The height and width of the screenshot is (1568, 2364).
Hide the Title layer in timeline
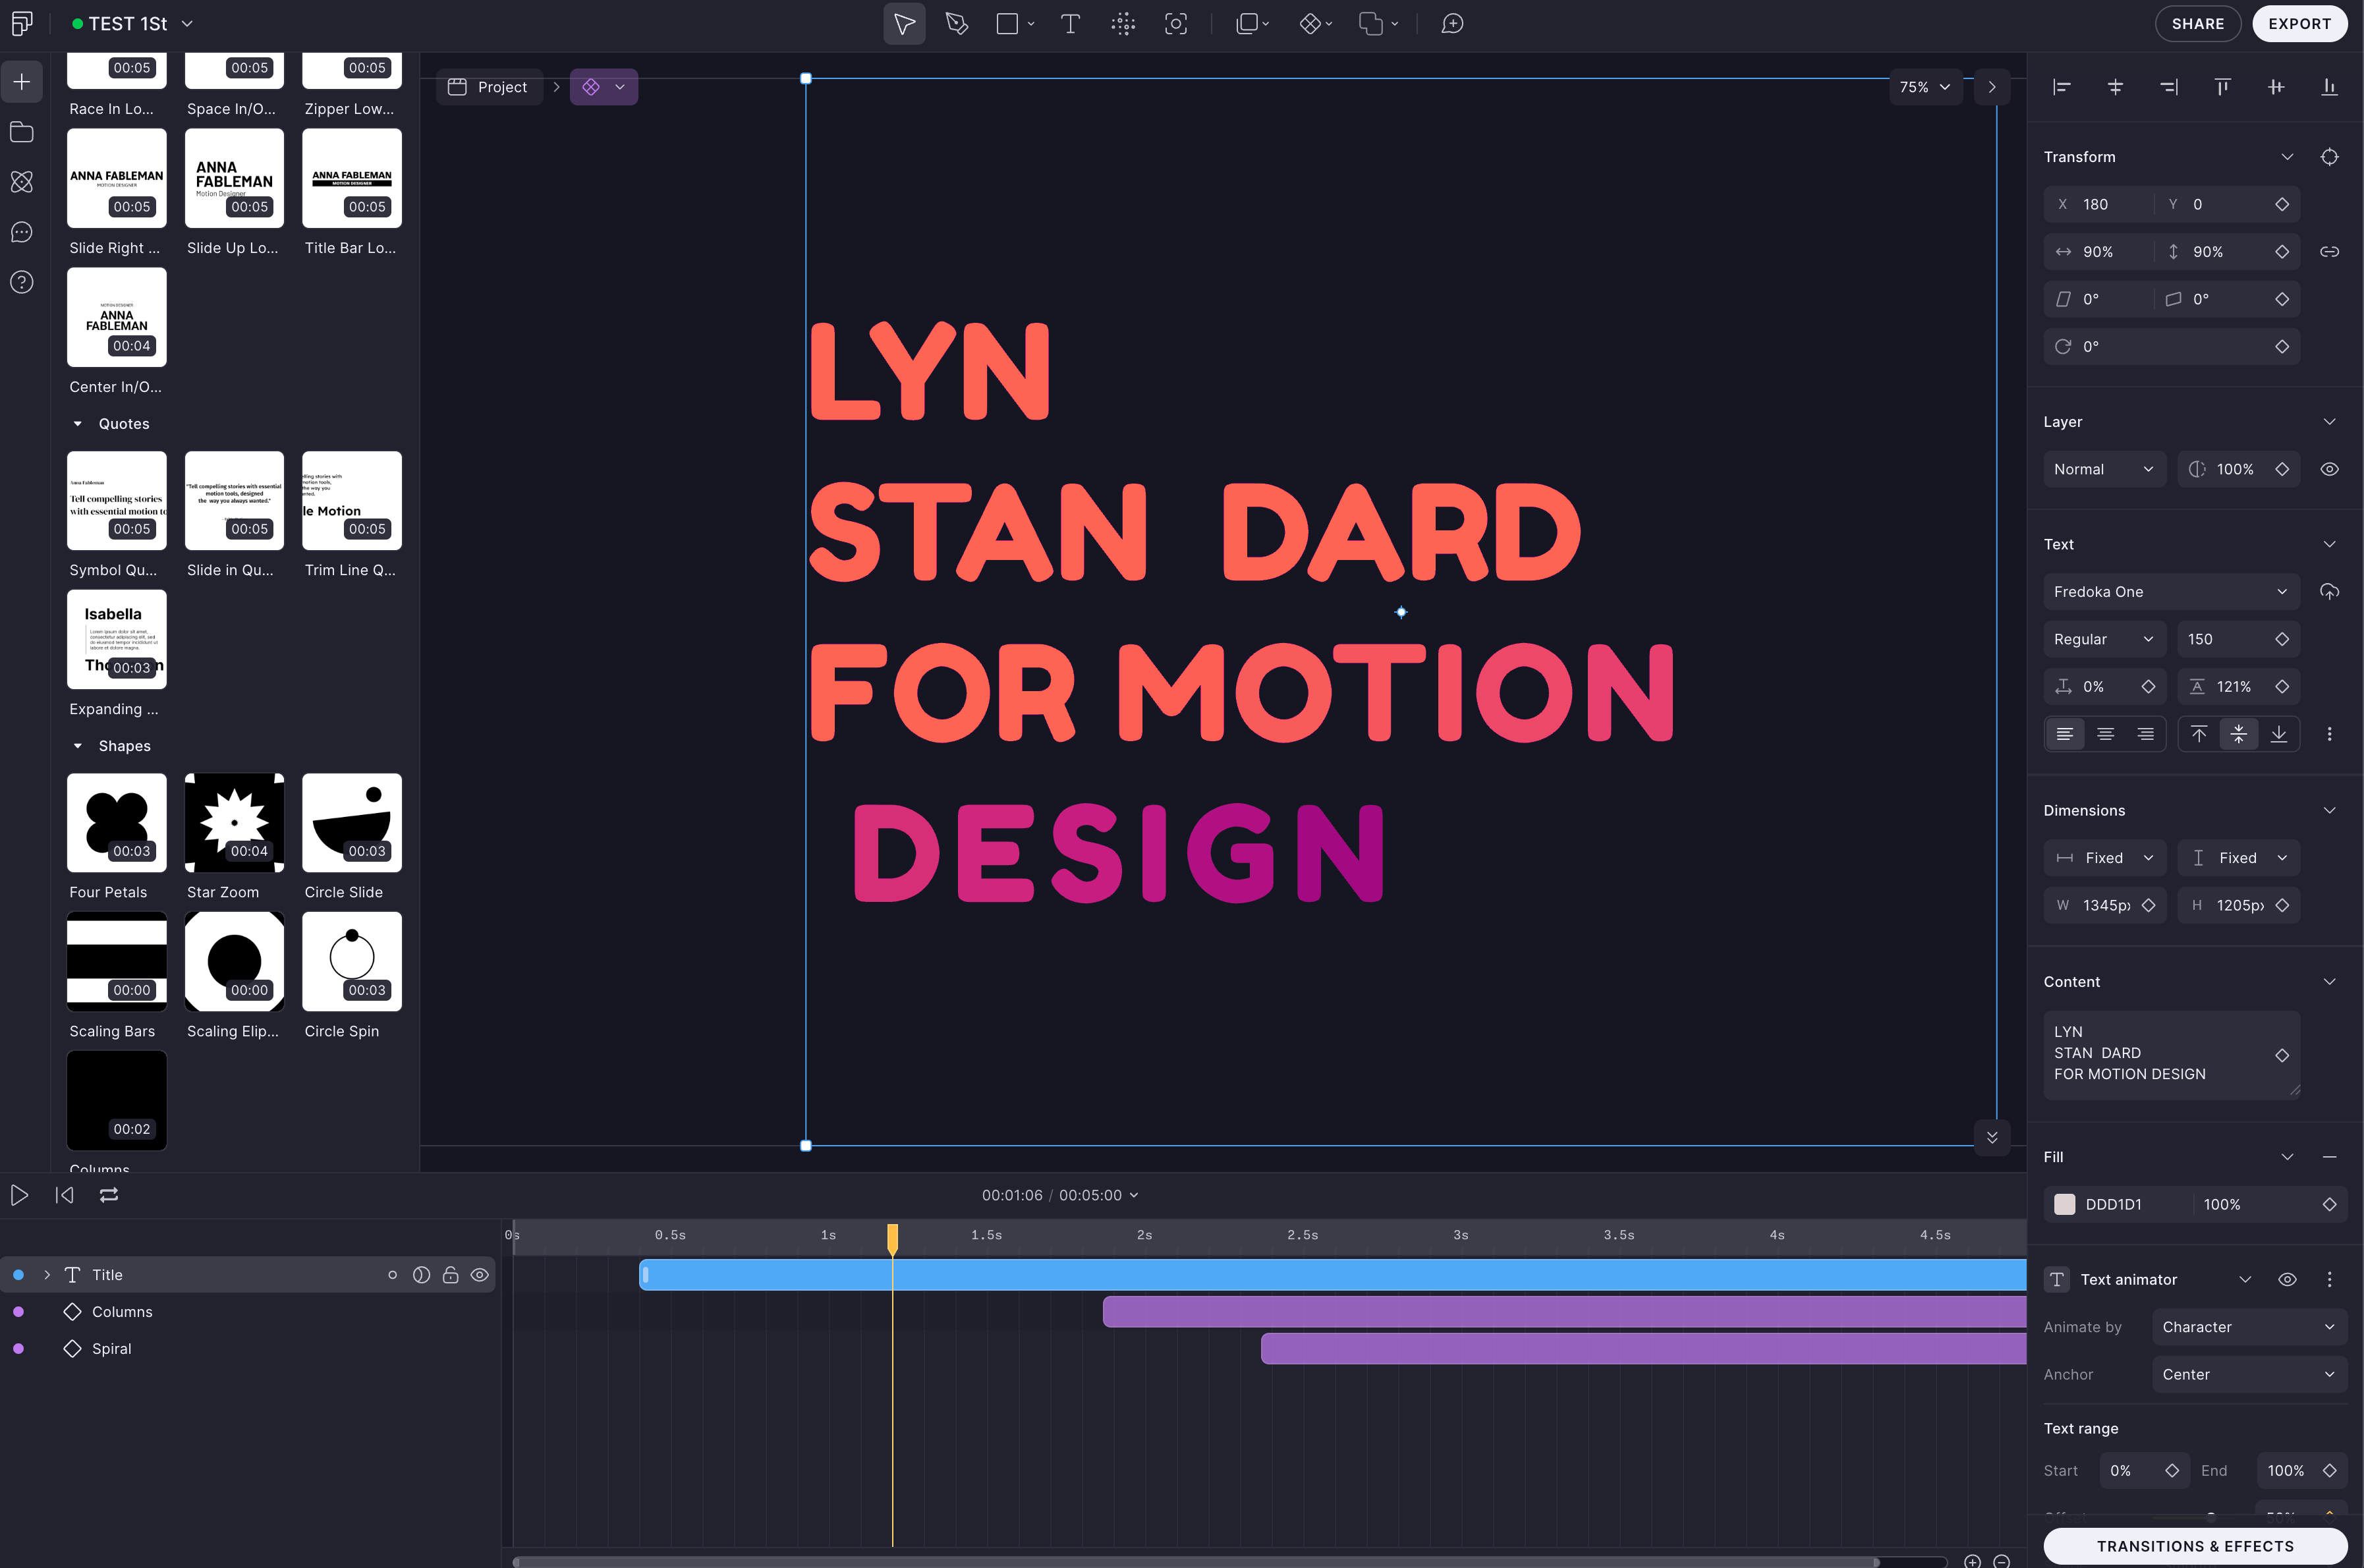click(480, 1275)
